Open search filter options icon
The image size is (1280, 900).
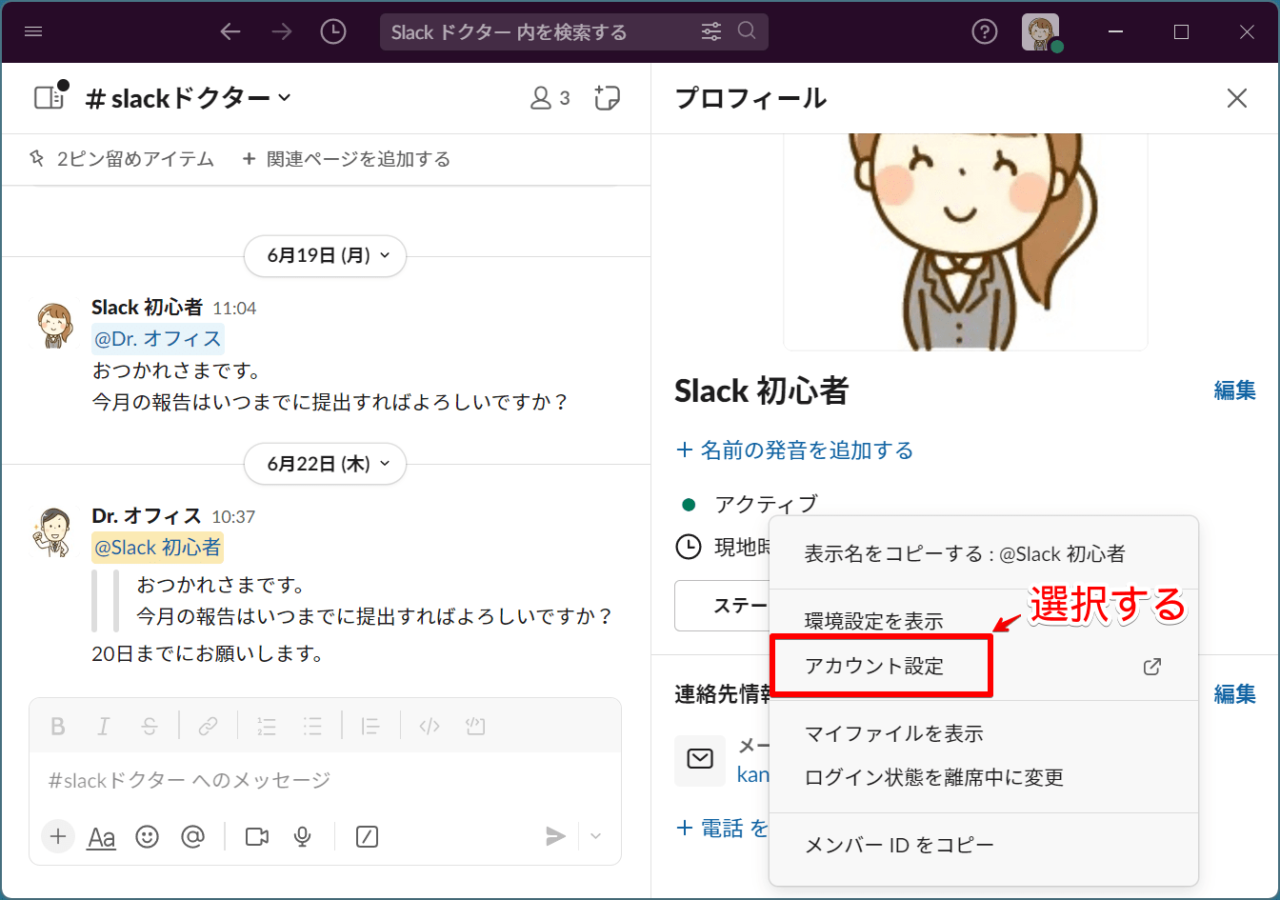[711, 32]
